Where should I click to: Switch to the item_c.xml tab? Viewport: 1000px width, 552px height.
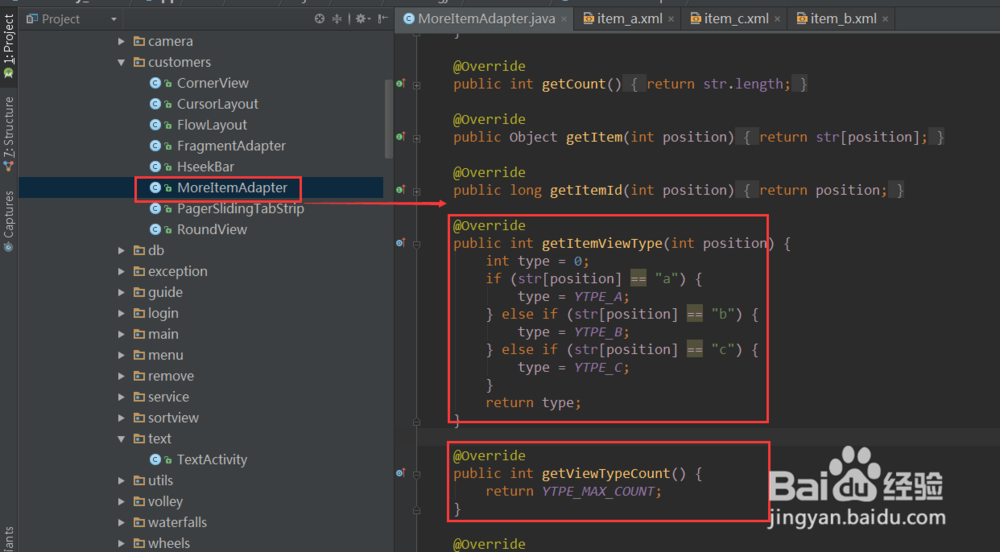click(x=735, y=19)
